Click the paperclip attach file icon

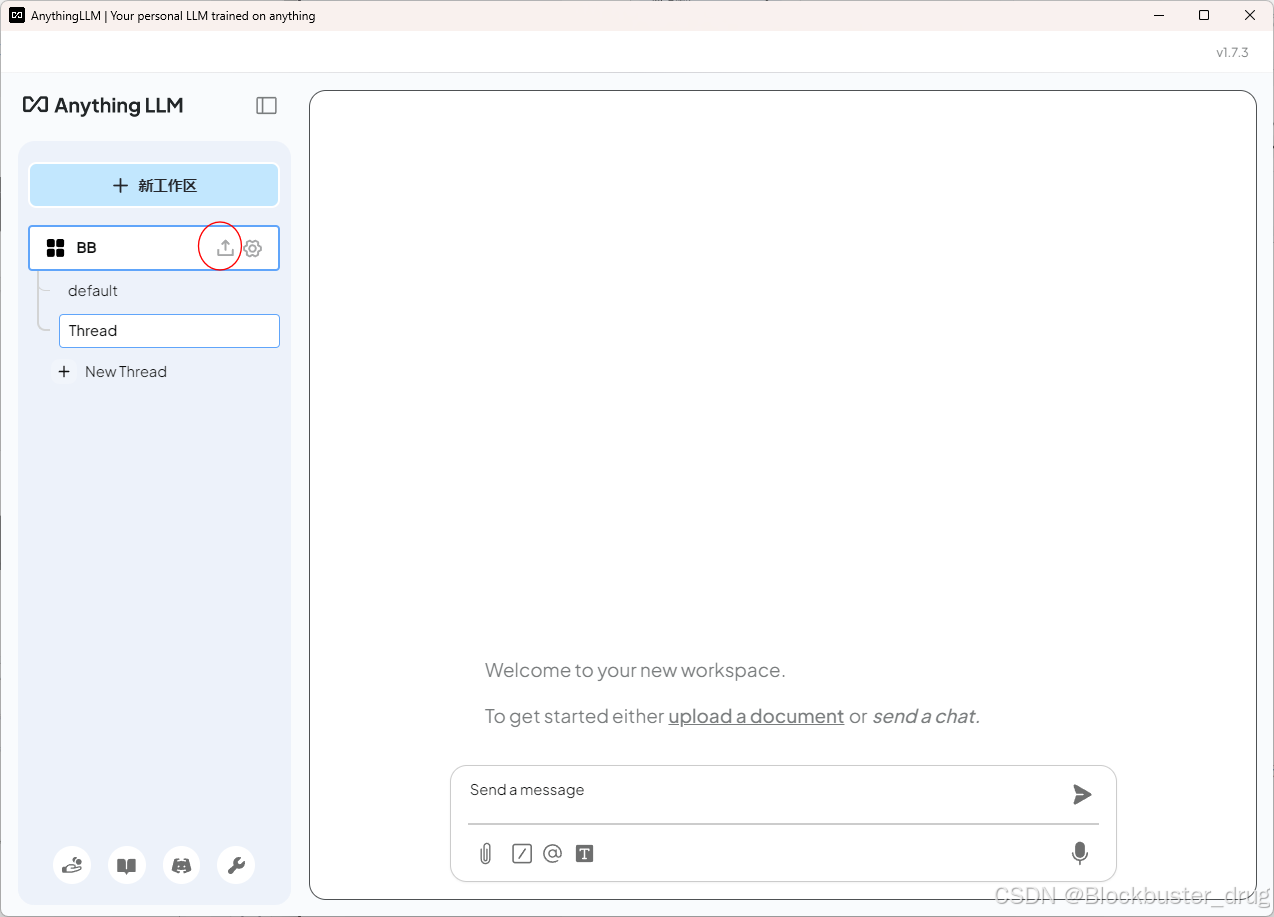(x=486, y=854)
